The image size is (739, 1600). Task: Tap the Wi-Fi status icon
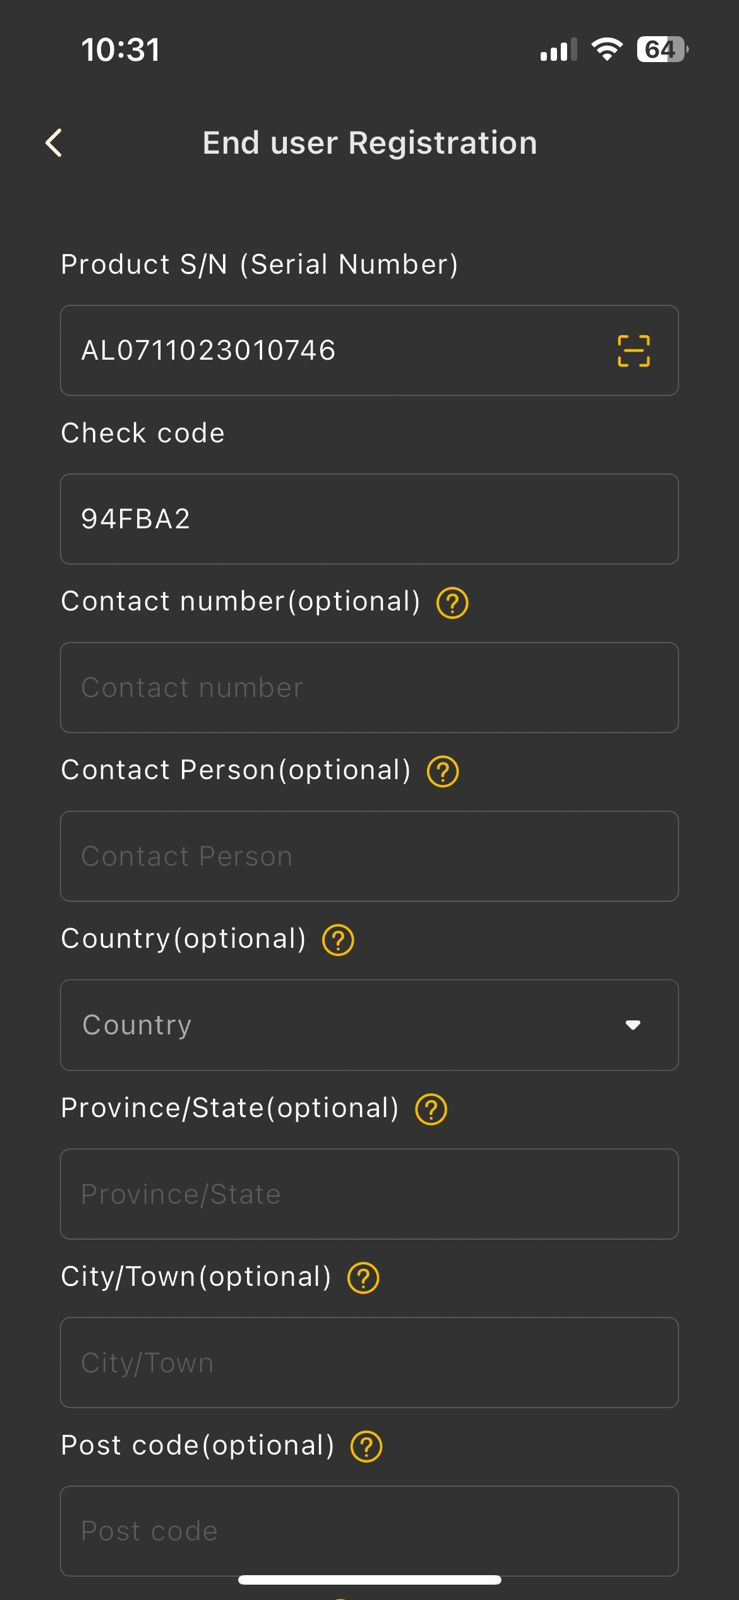[x=607, y=49]
